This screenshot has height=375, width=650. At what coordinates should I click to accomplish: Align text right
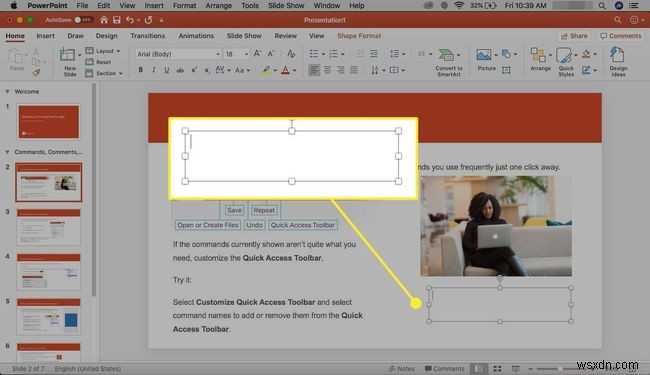(x=340, y=70)
